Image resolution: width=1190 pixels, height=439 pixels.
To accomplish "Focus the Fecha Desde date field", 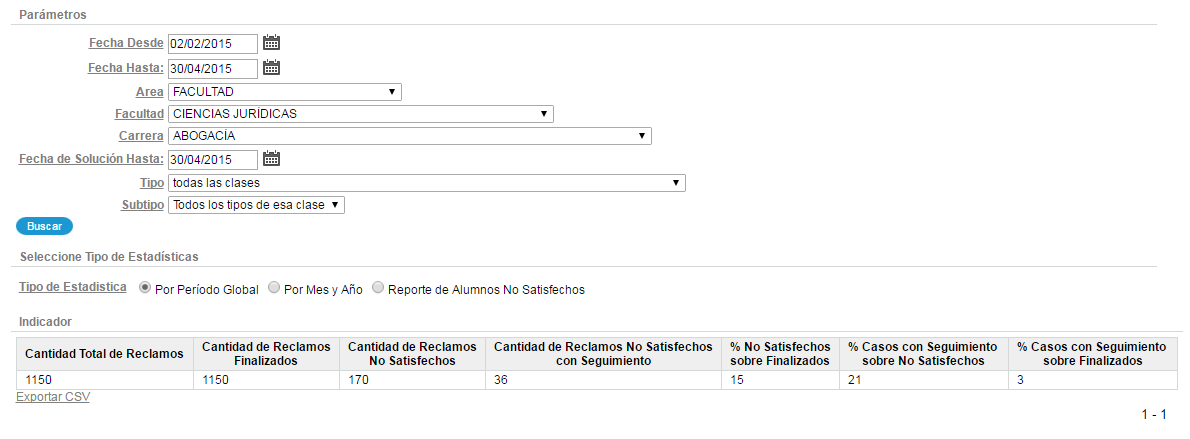I will click(212, 44).
